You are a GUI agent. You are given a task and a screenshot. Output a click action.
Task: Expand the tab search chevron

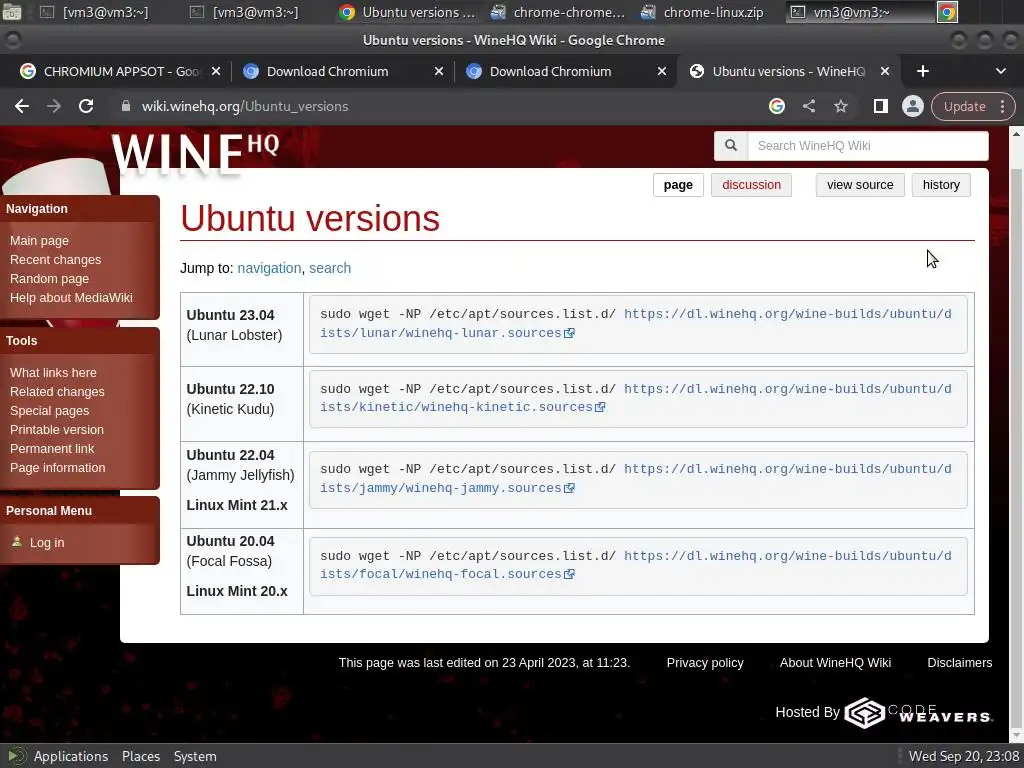pos(1000,71)
